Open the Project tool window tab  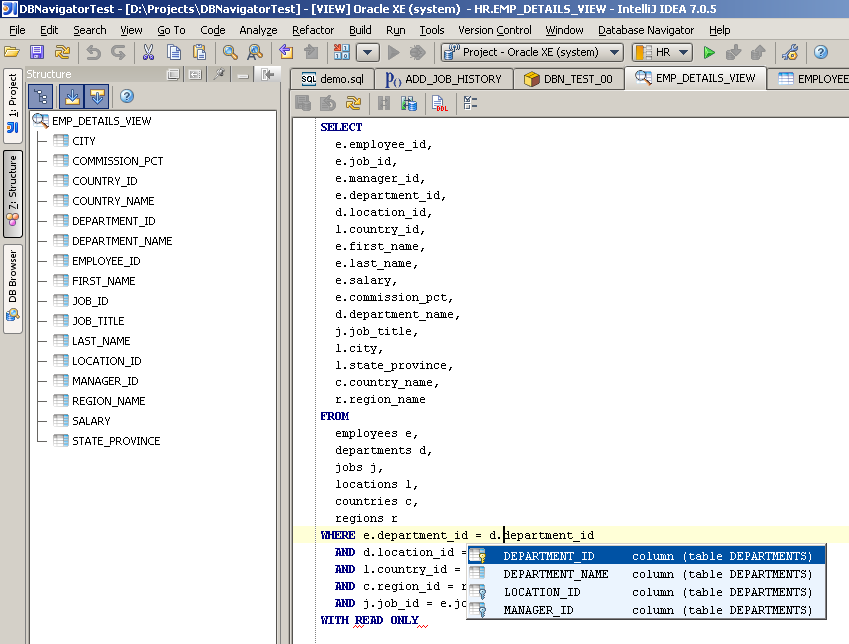pyautogui.click(x=12, y=105)
